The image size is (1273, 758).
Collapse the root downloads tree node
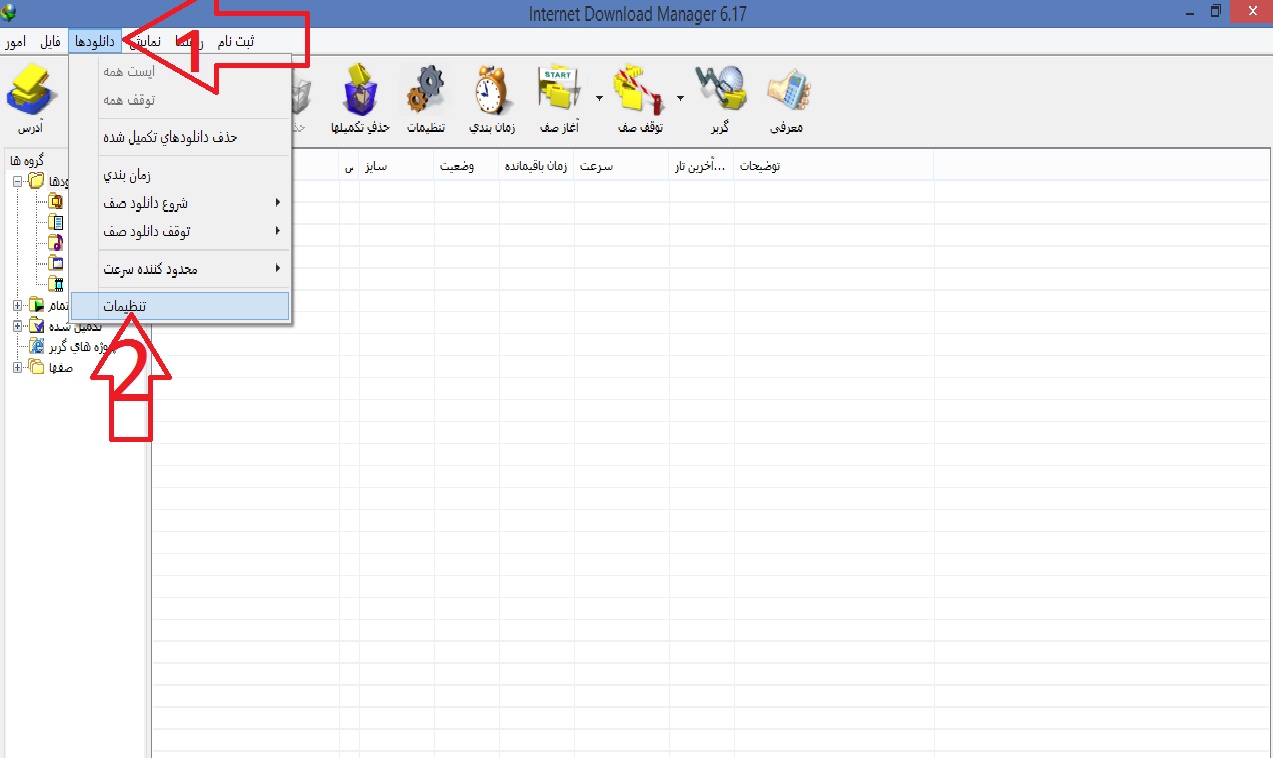[x=18, y=181]
